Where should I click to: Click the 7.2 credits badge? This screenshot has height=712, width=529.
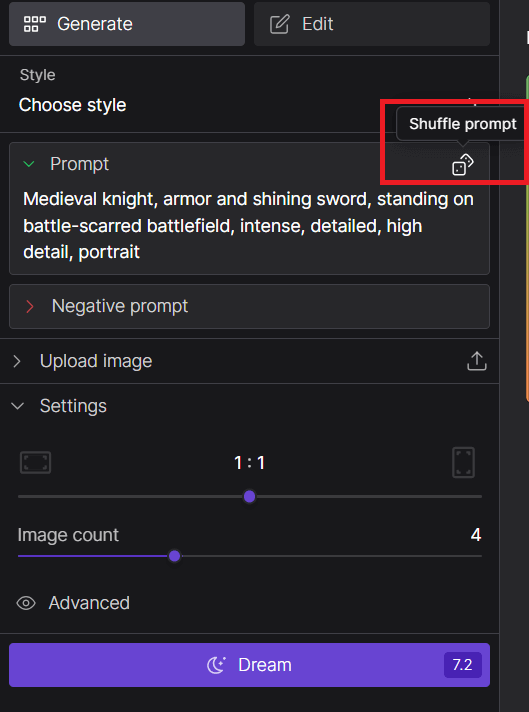tap(463, 665)
